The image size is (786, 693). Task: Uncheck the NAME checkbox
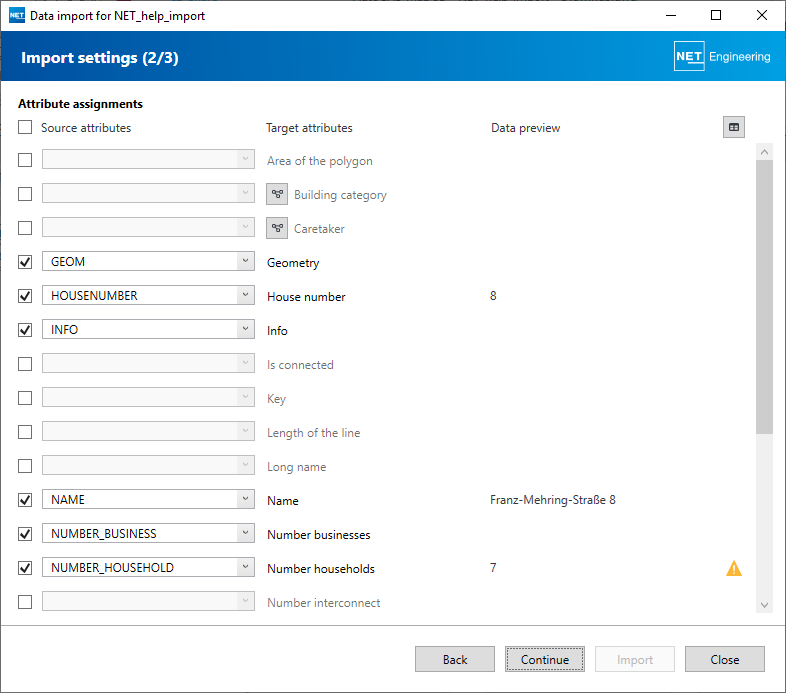click(25, 500)
